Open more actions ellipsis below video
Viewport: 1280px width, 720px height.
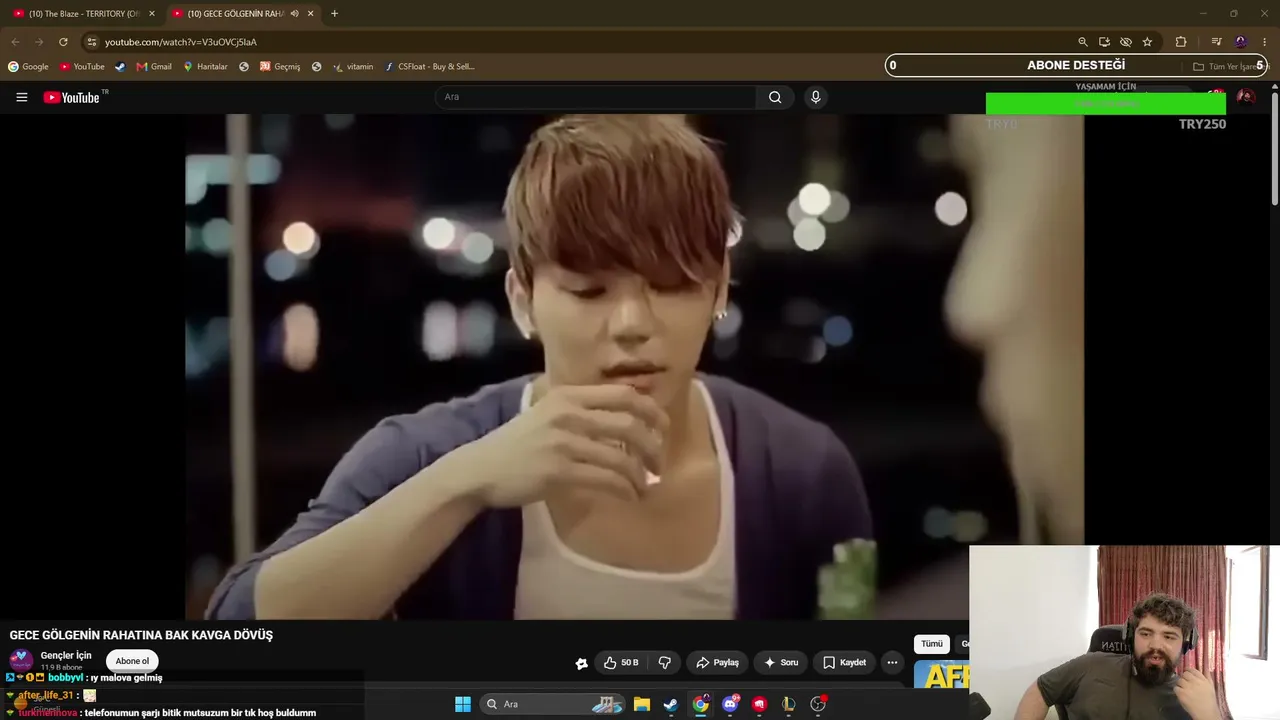(x=892, y=662)
